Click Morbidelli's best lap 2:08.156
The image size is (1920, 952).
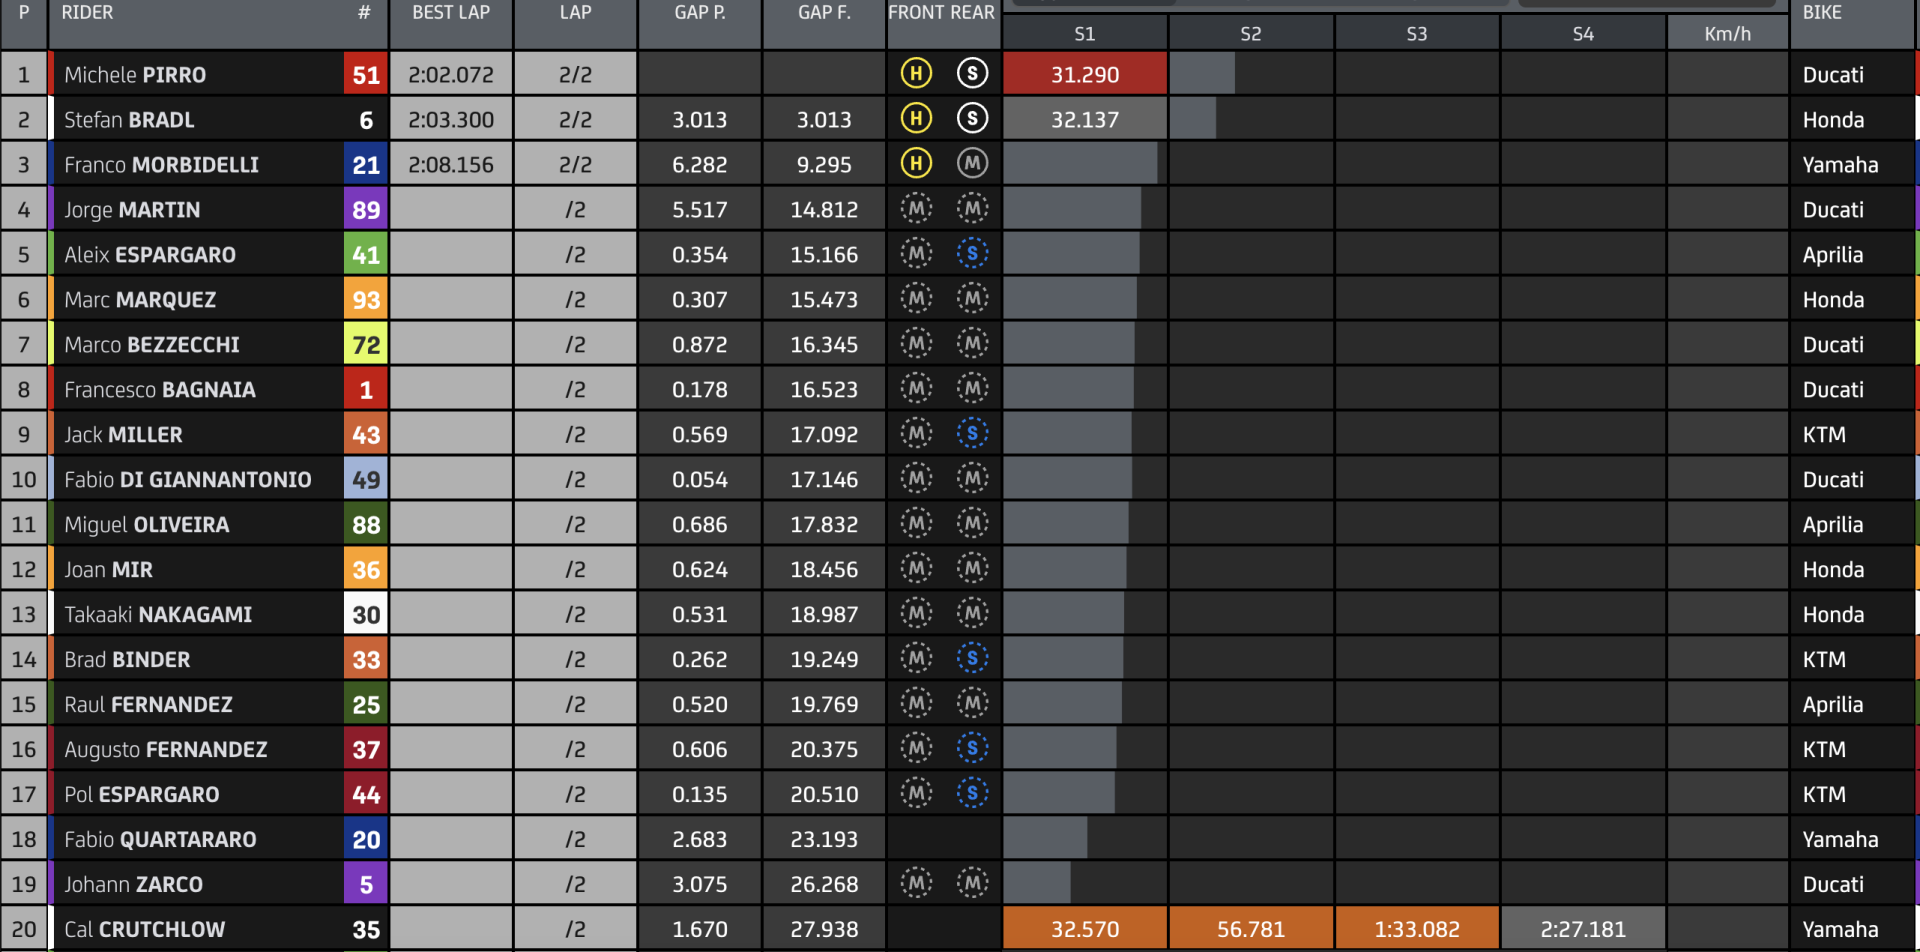451,165
